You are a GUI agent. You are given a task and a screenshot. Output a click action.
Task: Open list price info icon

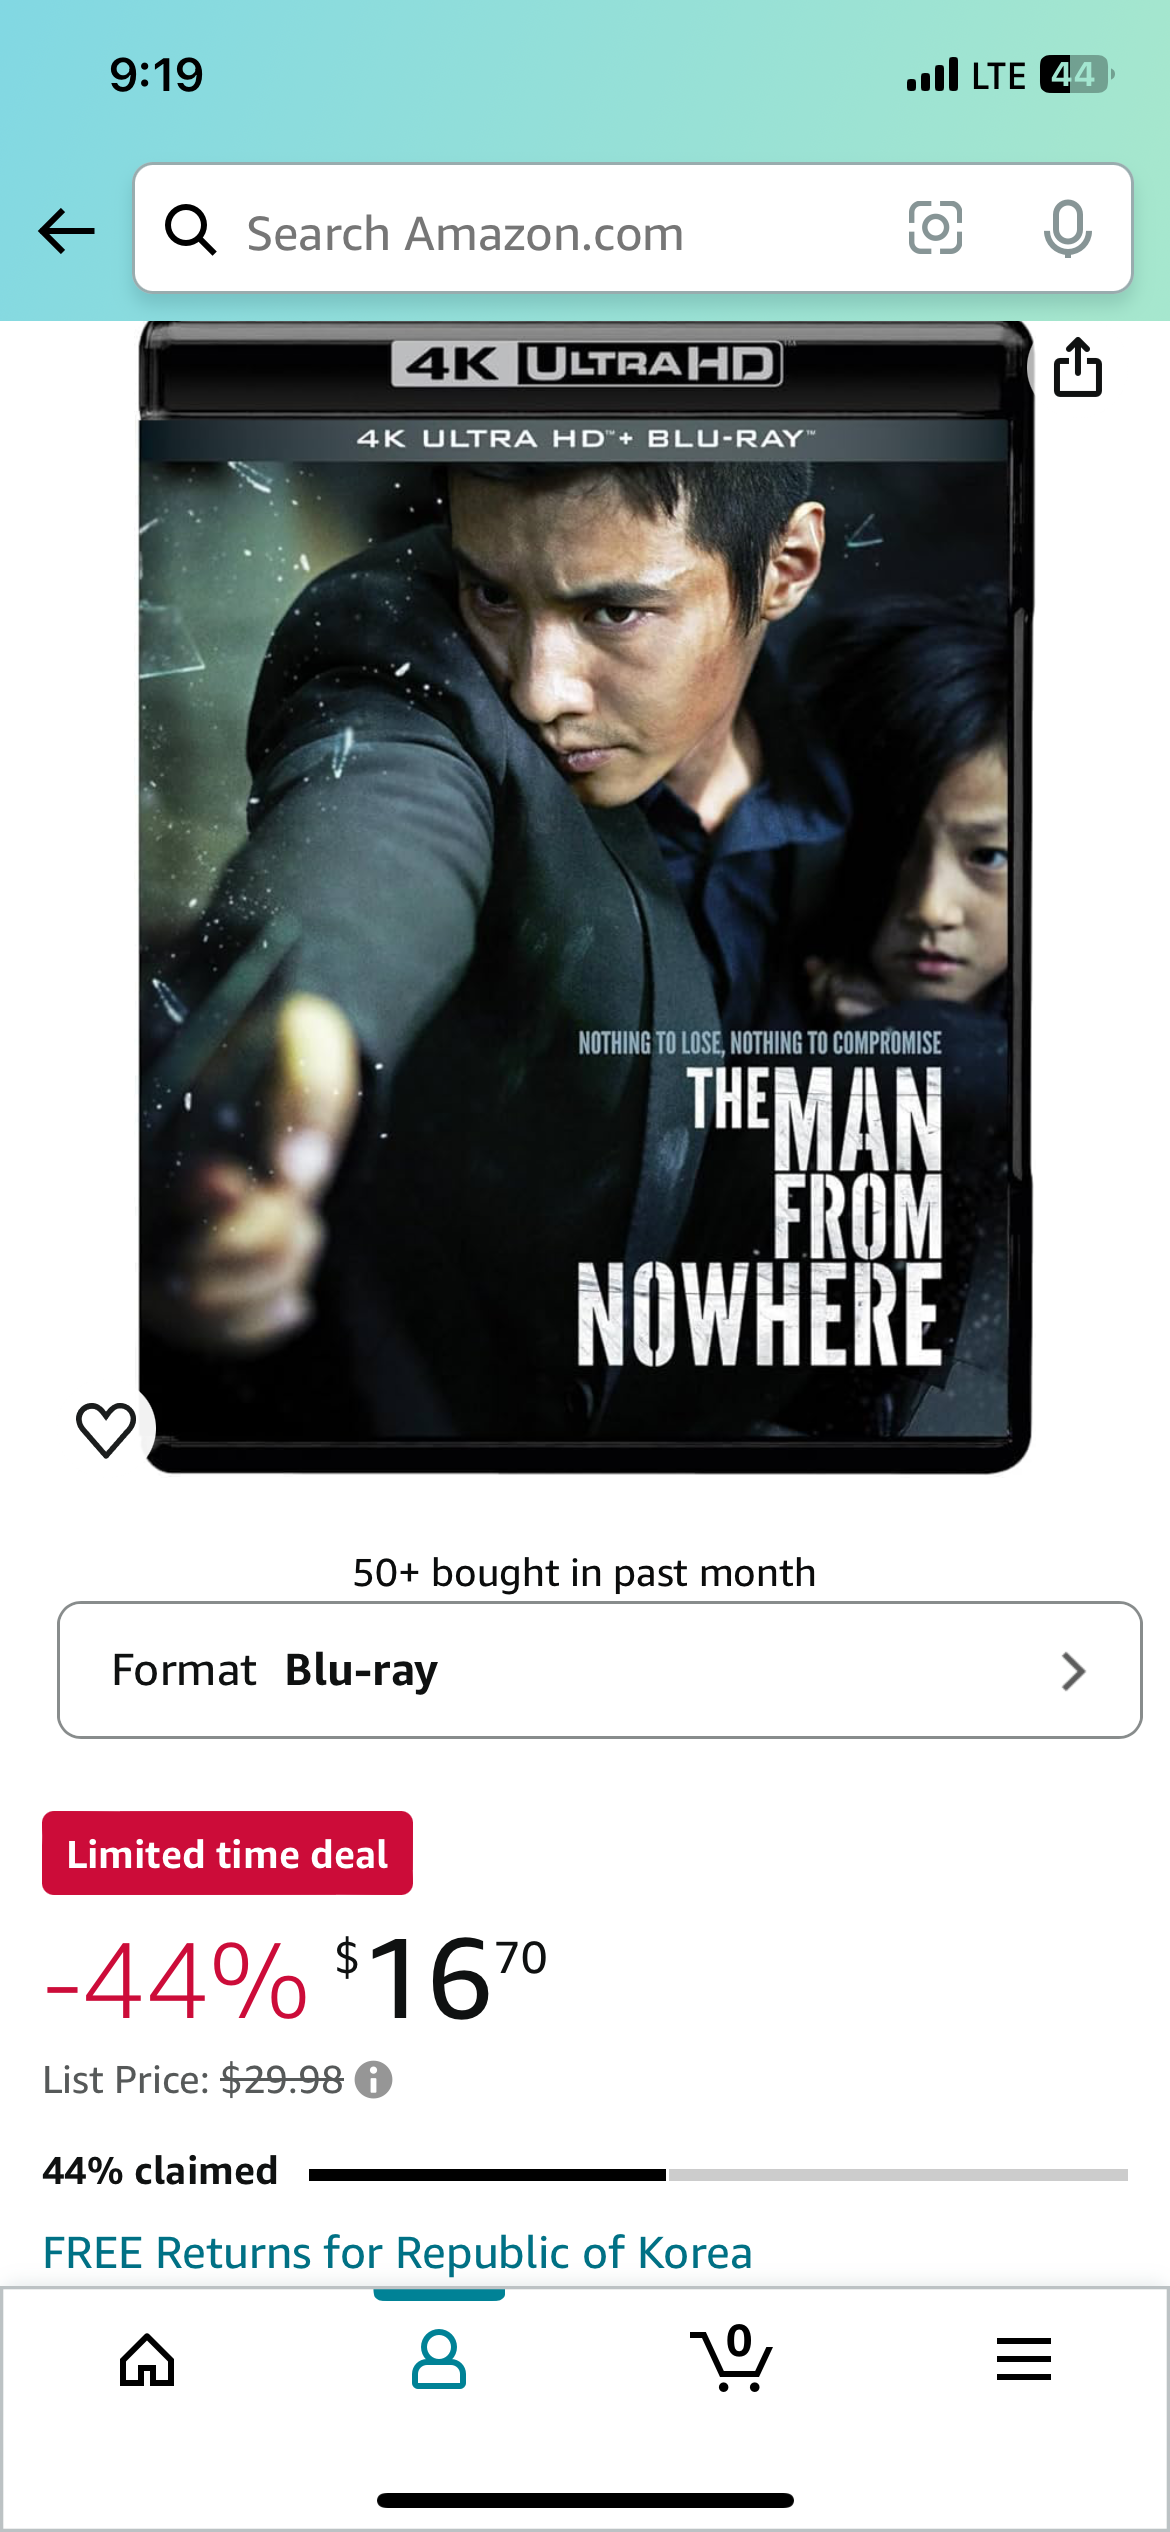[374, 2080]
